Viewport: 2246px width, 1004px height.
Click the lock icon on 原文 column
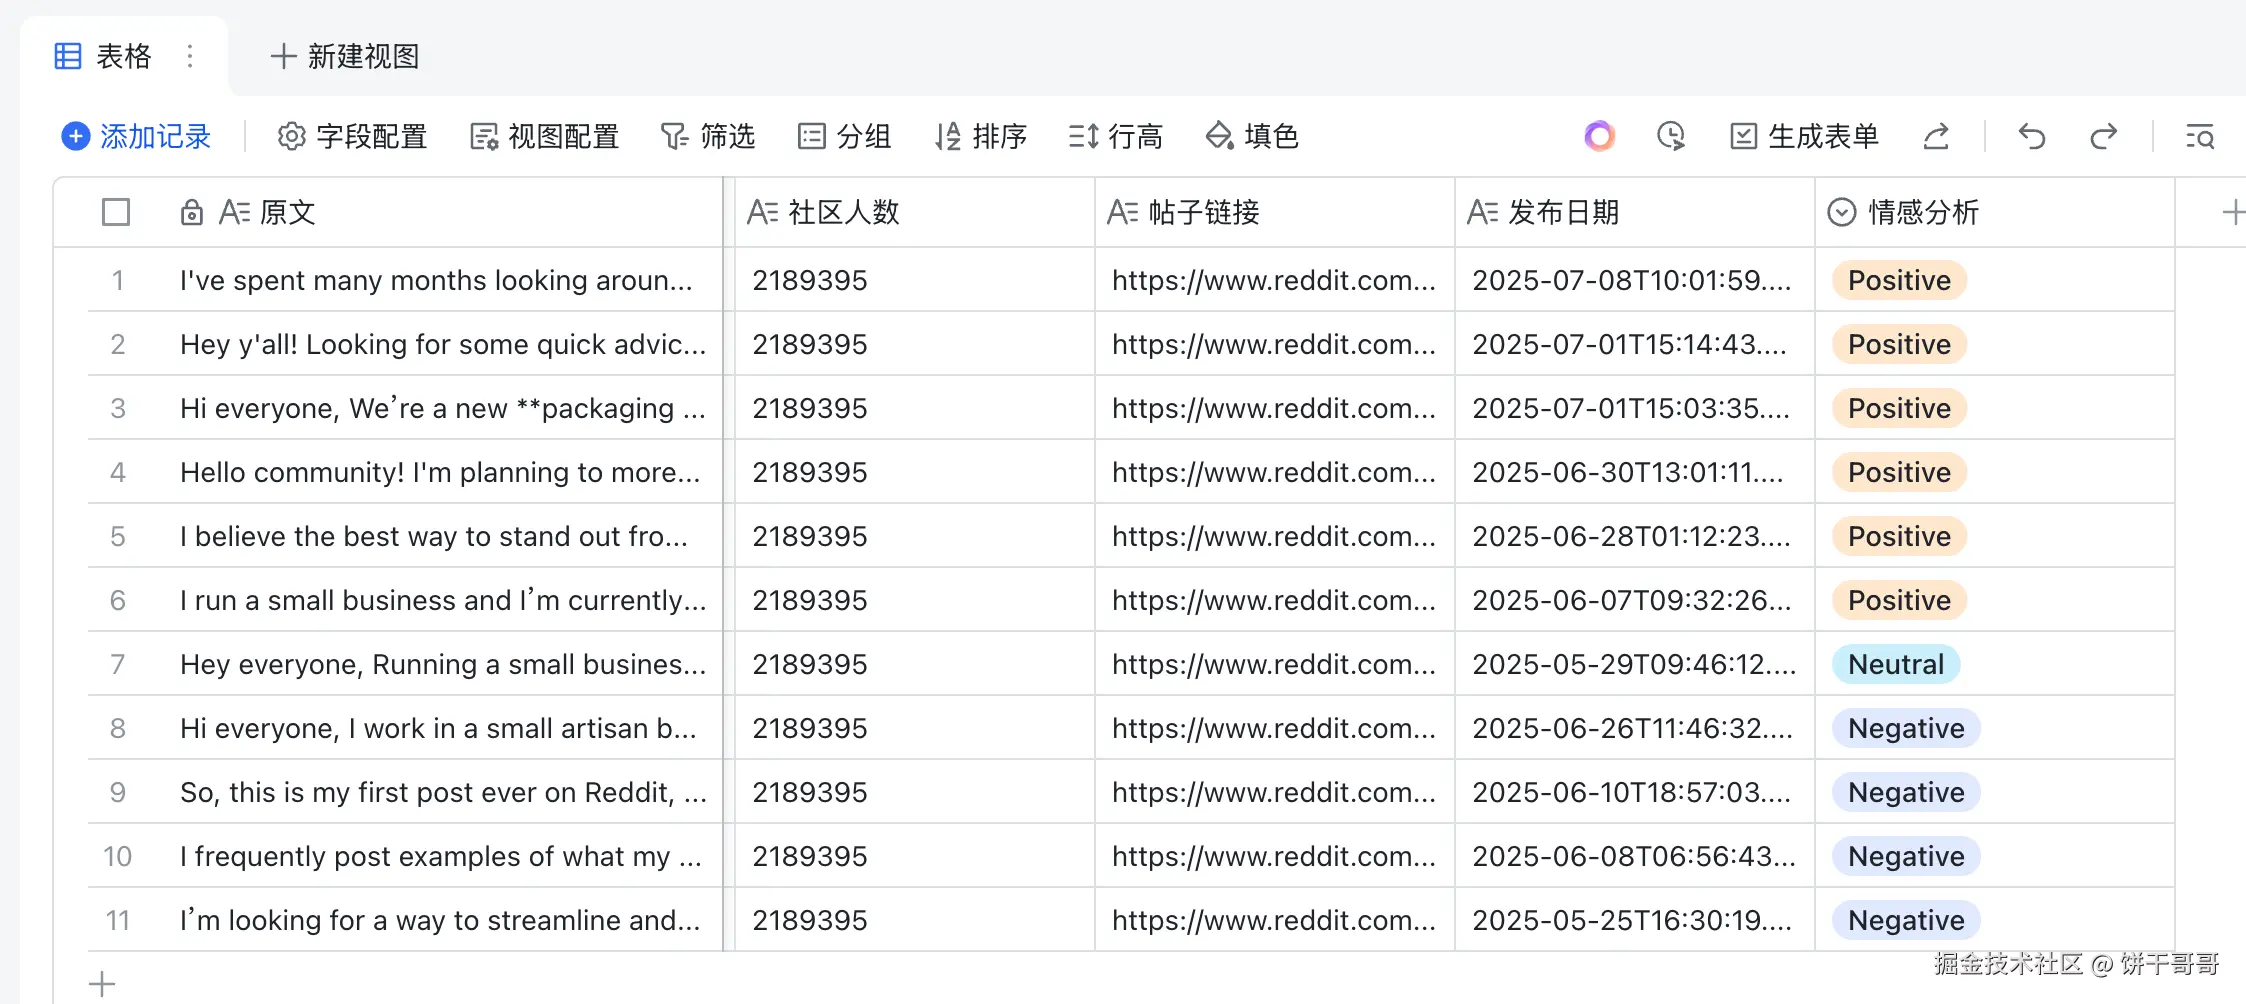pyautogui.click(x=191, y=212)
